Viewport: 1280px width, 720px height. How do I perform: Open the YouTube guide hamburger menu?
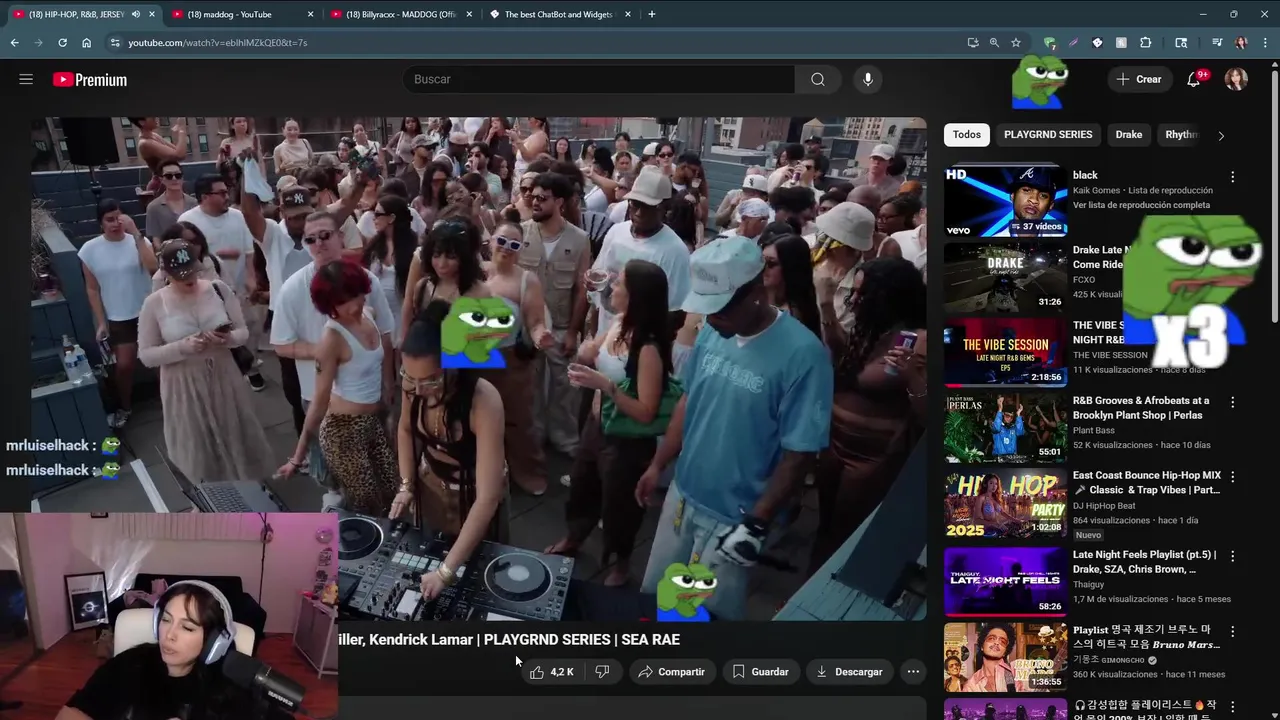point(26,79)
